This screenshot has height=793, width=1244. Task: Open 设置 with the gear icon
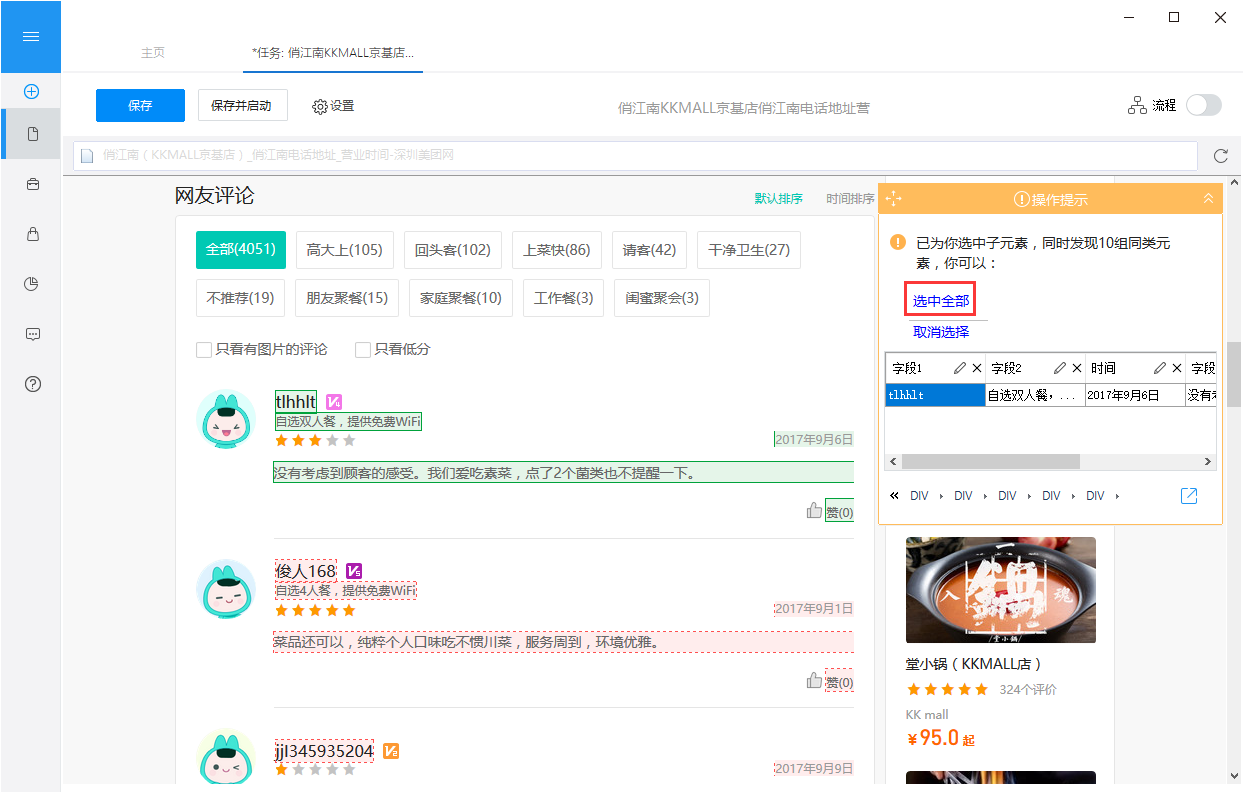click(333, 106)
